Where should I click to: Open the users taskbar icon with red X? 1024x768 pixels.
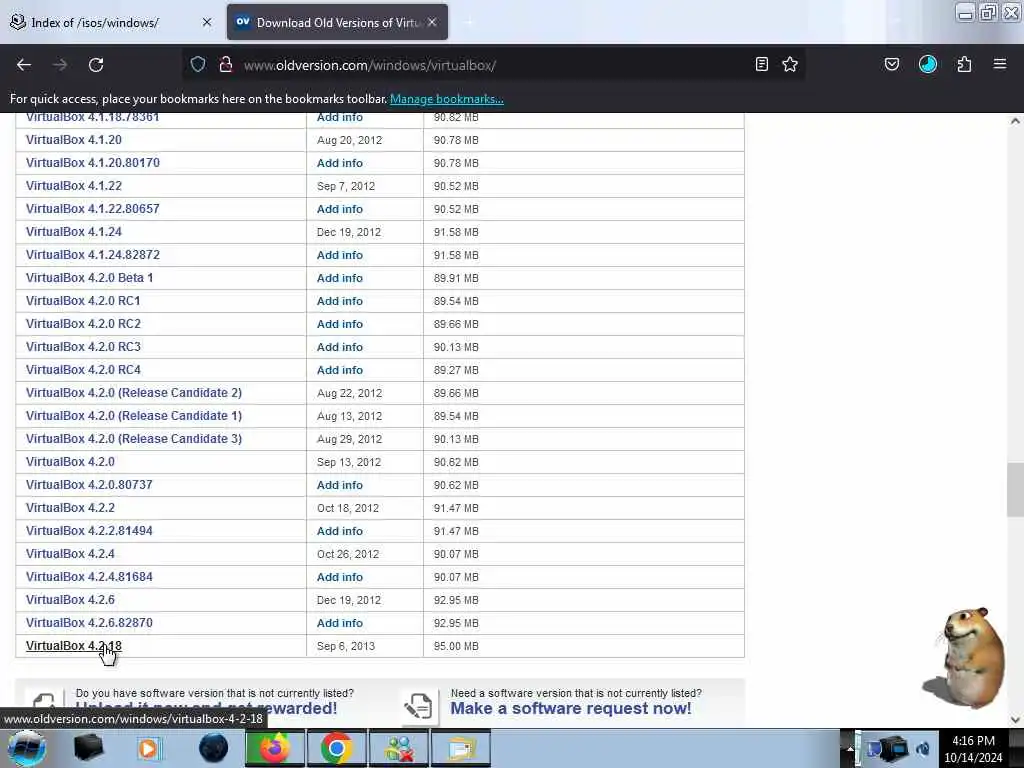tap(398, 748)
